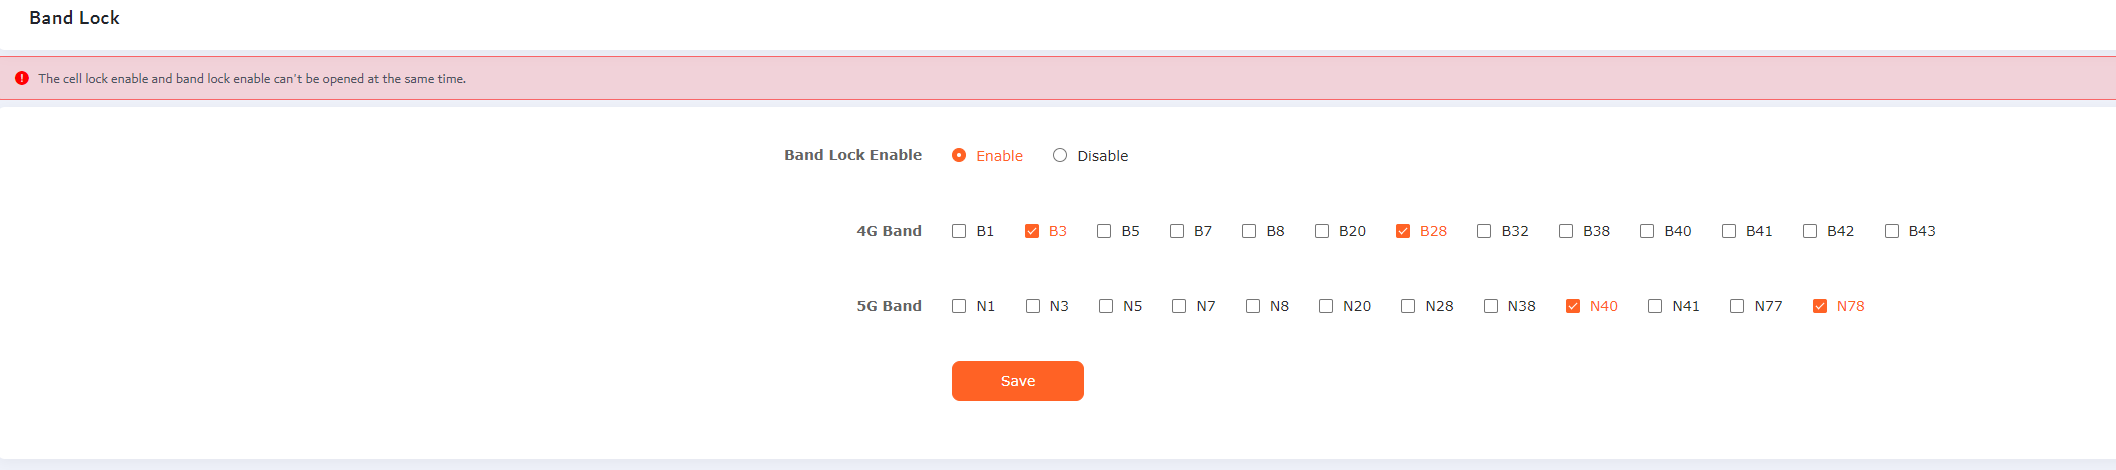The width and height of the screenshot is (2116, 470).
Task: Uncheck the N78 5G band
Action: coord(1820,306)
